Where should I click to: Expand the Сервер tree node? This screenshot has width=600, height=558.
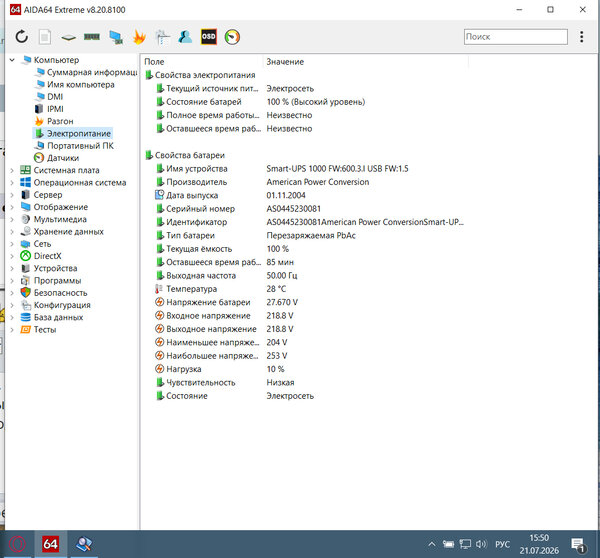(x=12, y=195)
